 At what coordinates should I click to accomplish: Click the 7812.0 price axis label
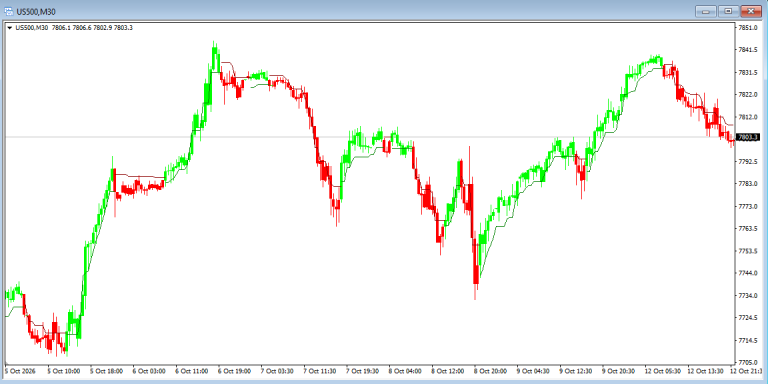748,117
